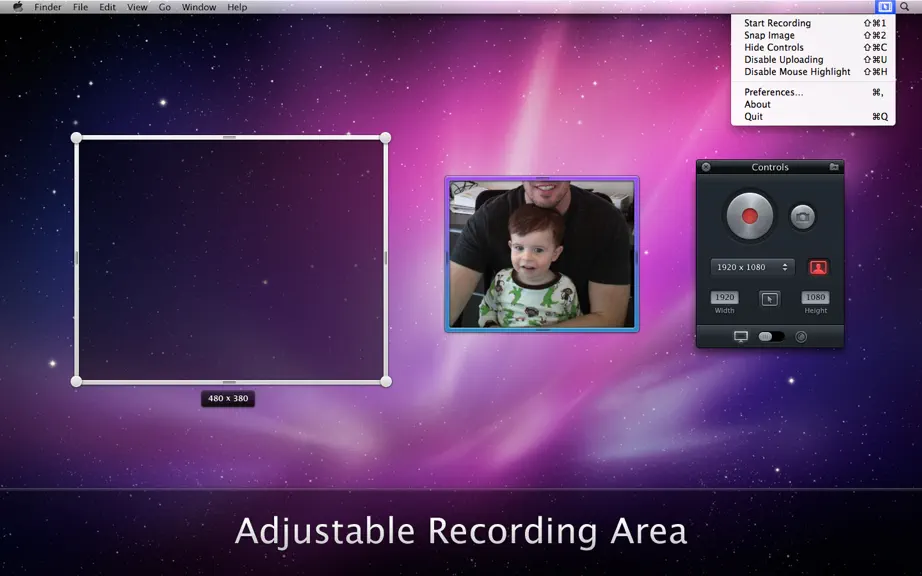Open the Help menu
Viewport: 922px width, 576px height.
(237, 7)
